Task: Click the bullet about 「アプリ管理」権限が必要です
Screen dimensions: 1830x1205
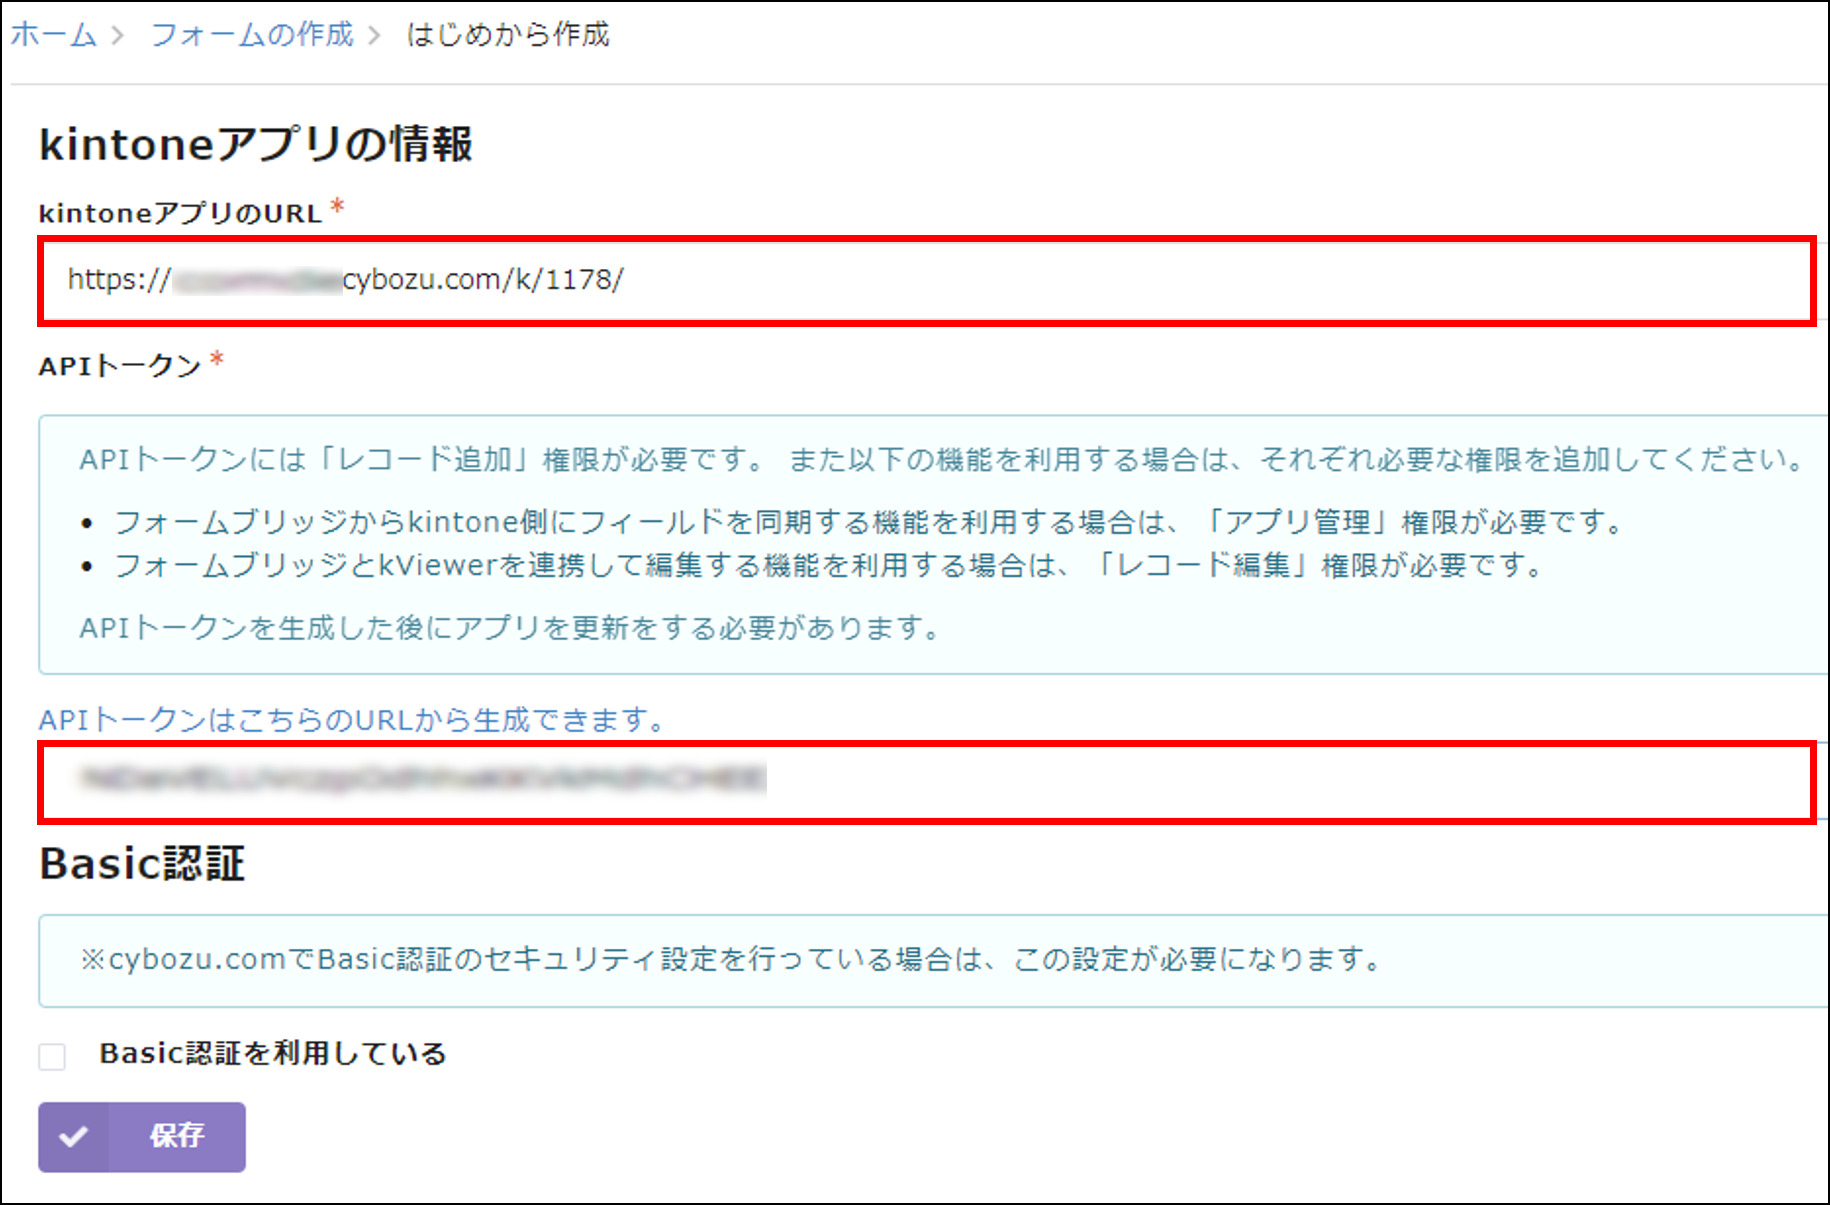Action: tap(870, 521)
